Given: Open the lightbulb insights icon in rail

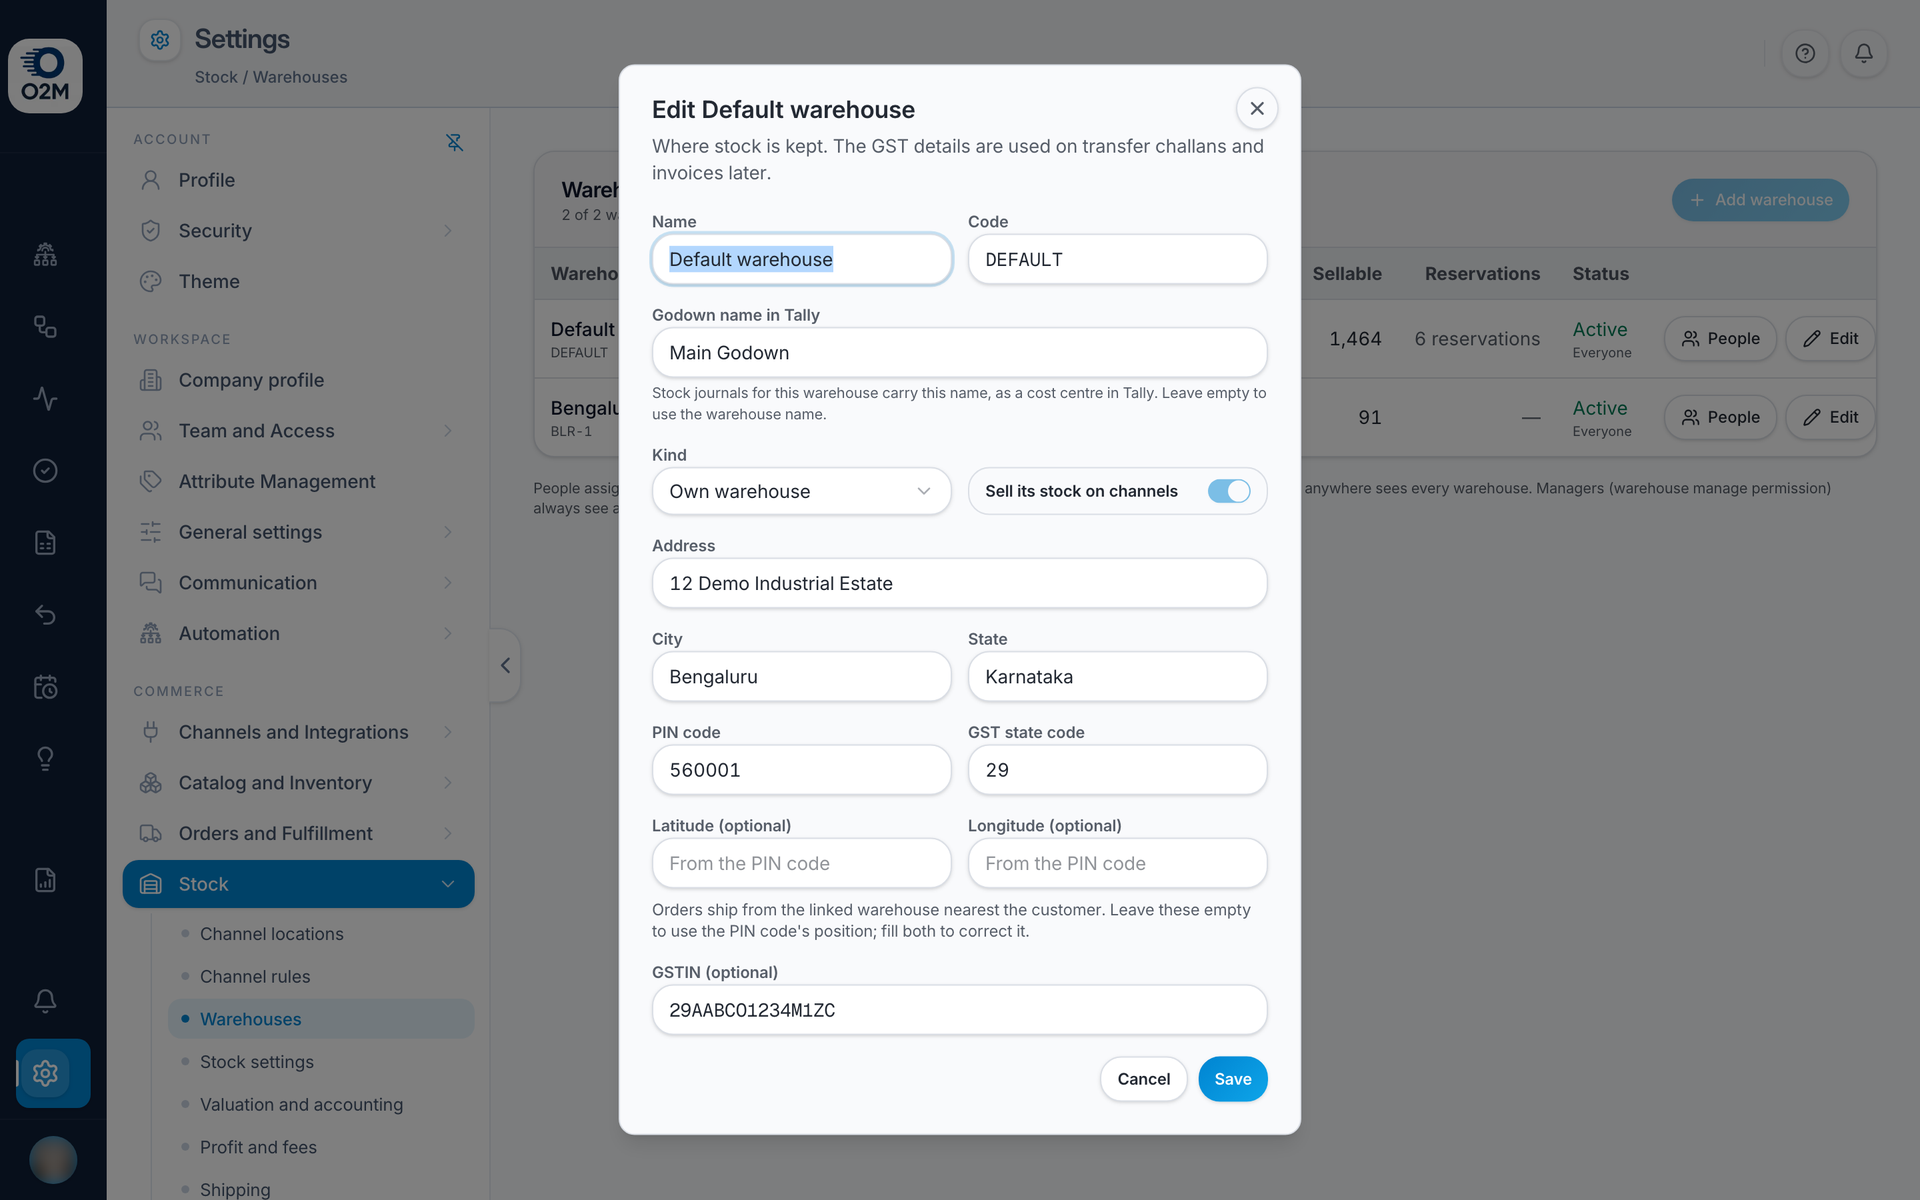Looking at the screenshot, I should tap(45, 759).
